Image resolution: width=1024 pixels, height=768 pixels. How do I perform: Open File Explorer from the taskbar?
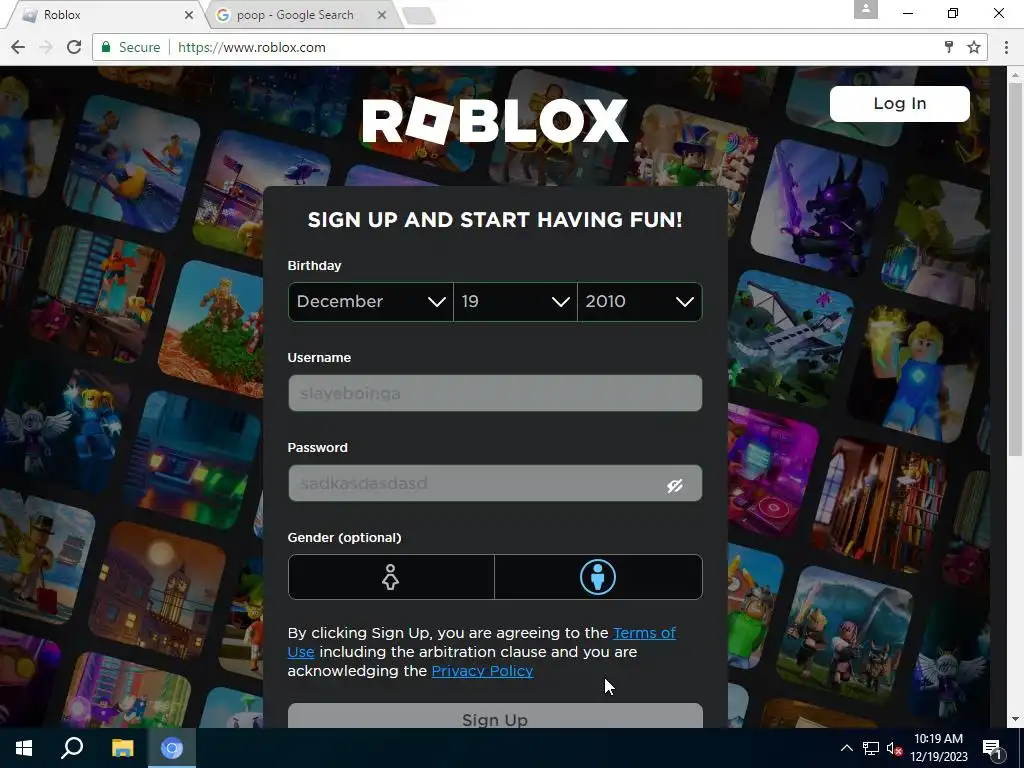122,748
